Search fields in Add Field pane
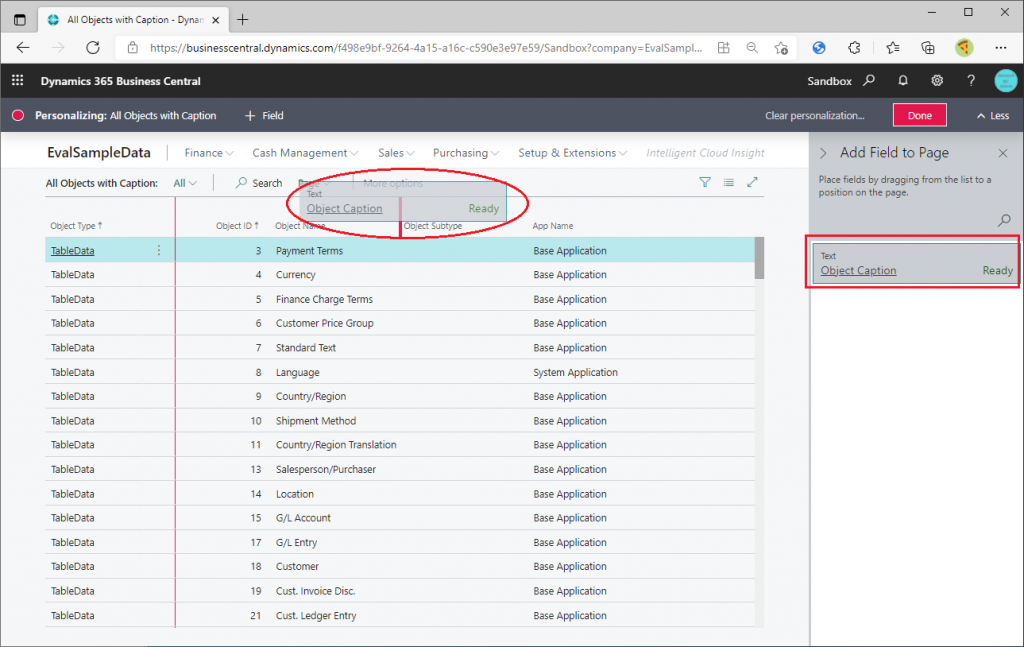 [1004, 220]
